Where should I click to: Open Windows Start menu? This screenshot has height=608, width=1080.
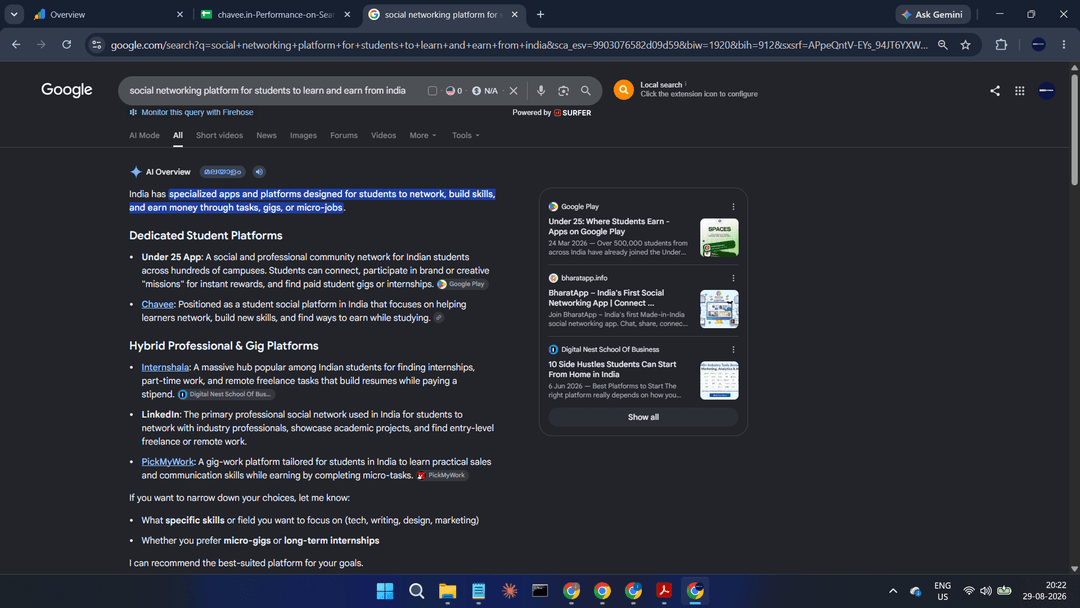point(385,591)
